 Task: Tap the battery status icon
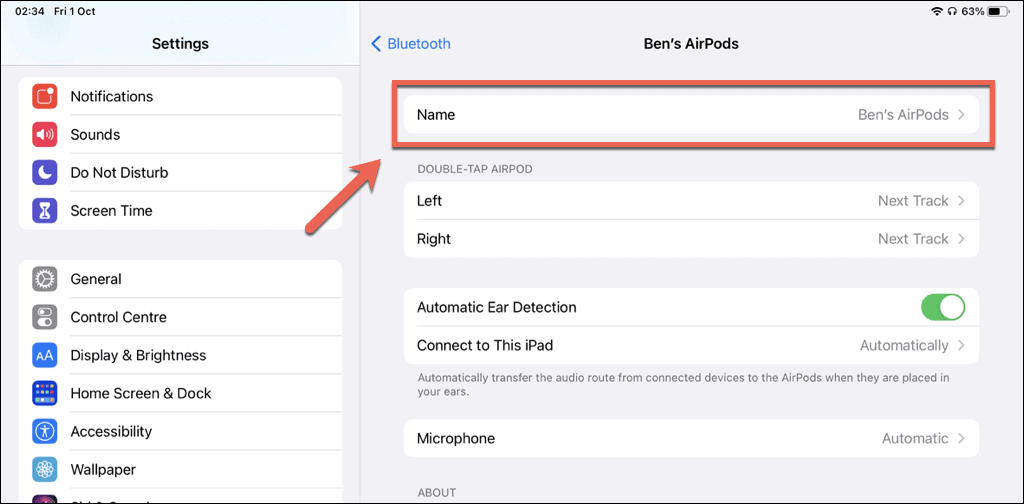[999, 12]
